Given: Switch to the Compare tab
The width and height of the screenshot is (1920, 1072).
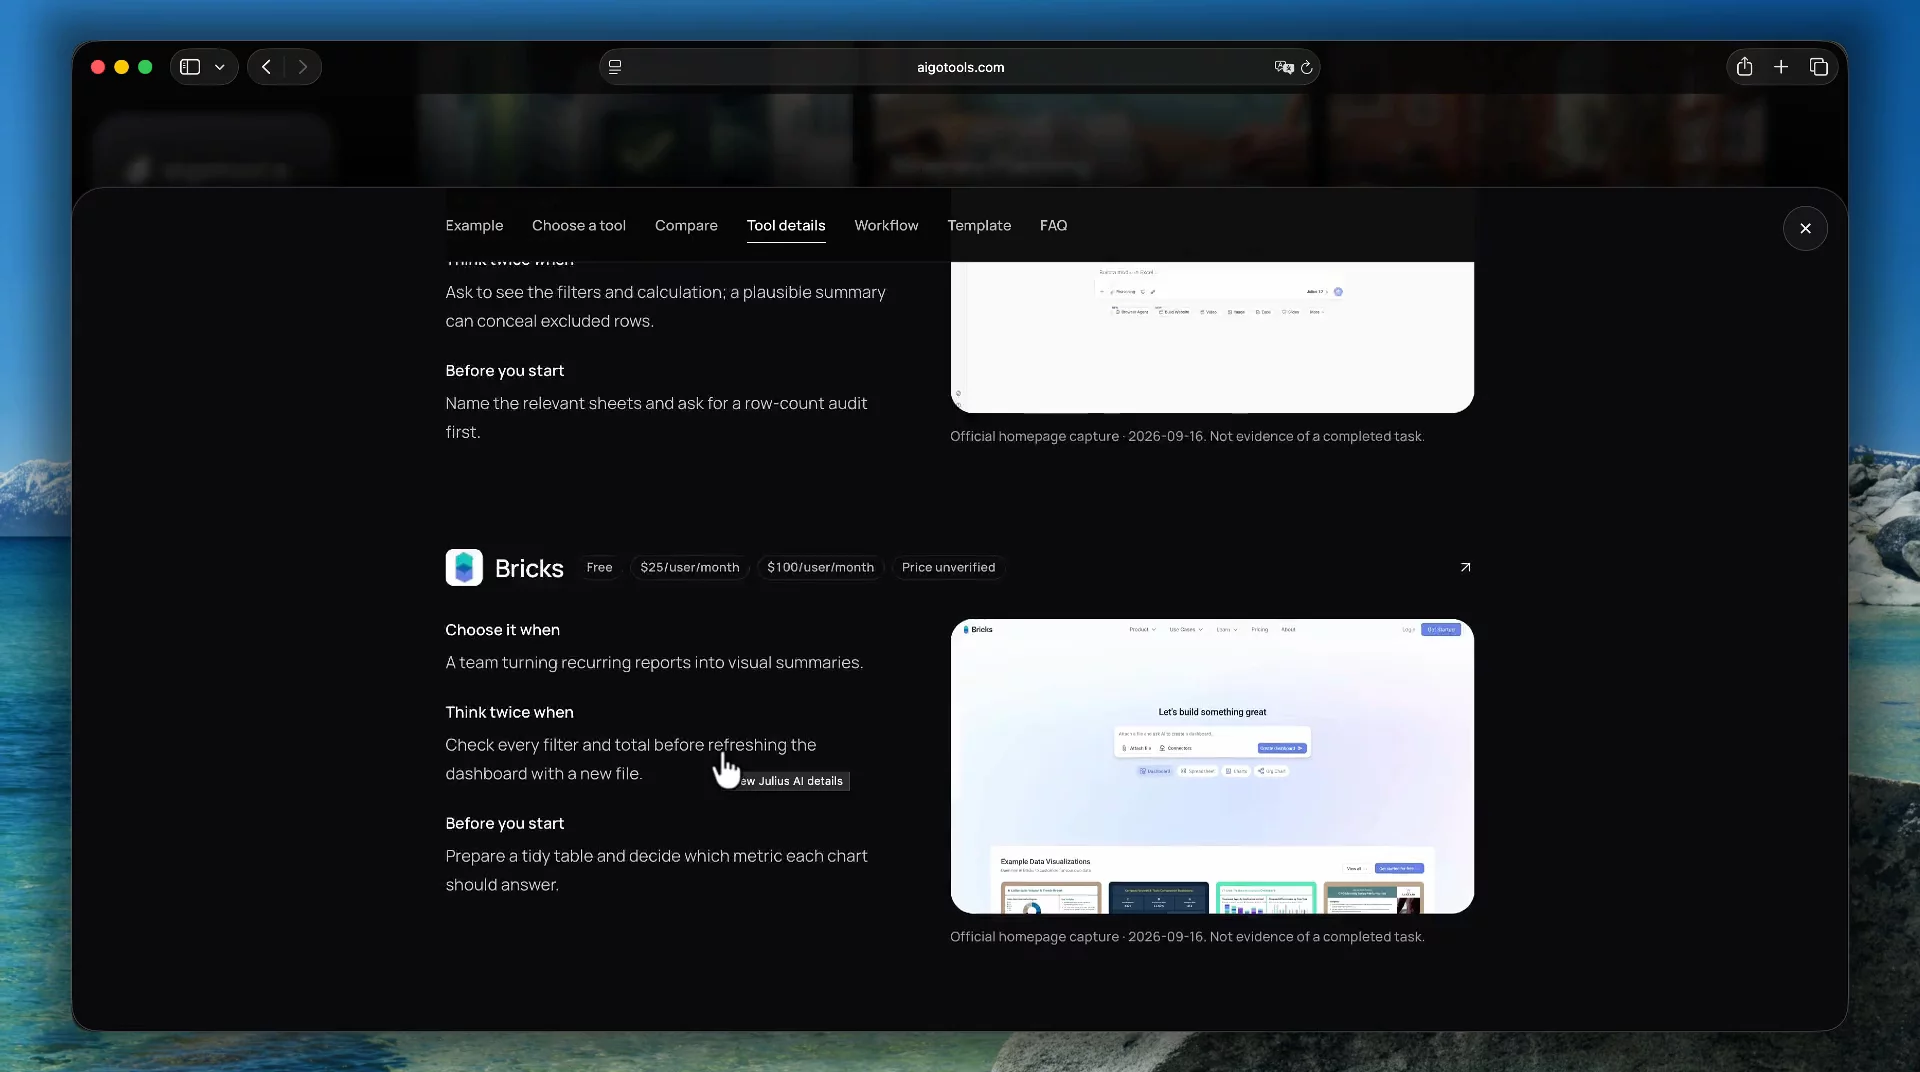Looking at the screenshot, I should (686, 226).
